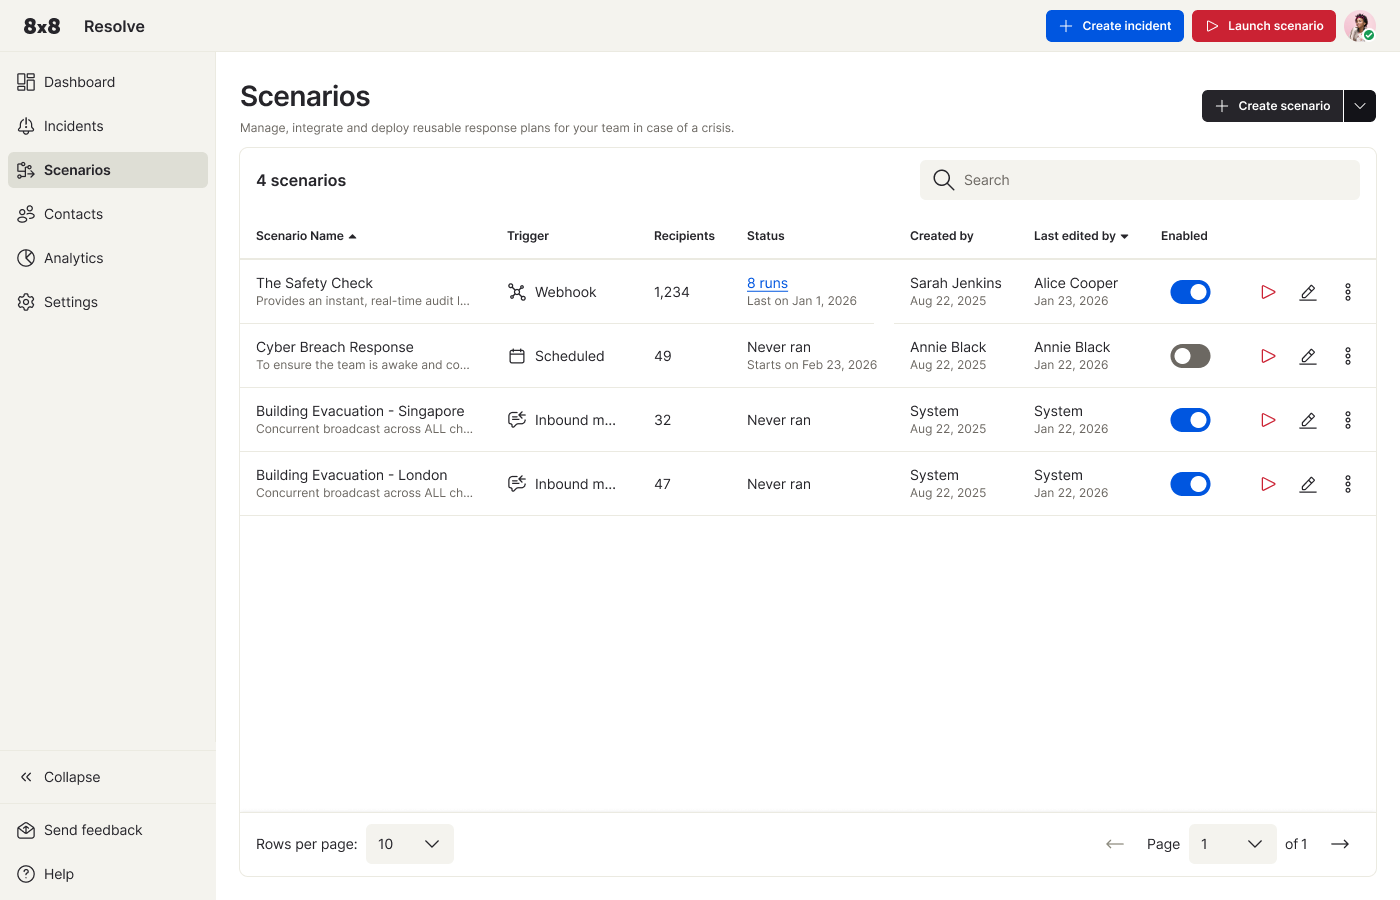Go to the previous page arrow
Screen dimensions: 1400x900
(1115, 844)
